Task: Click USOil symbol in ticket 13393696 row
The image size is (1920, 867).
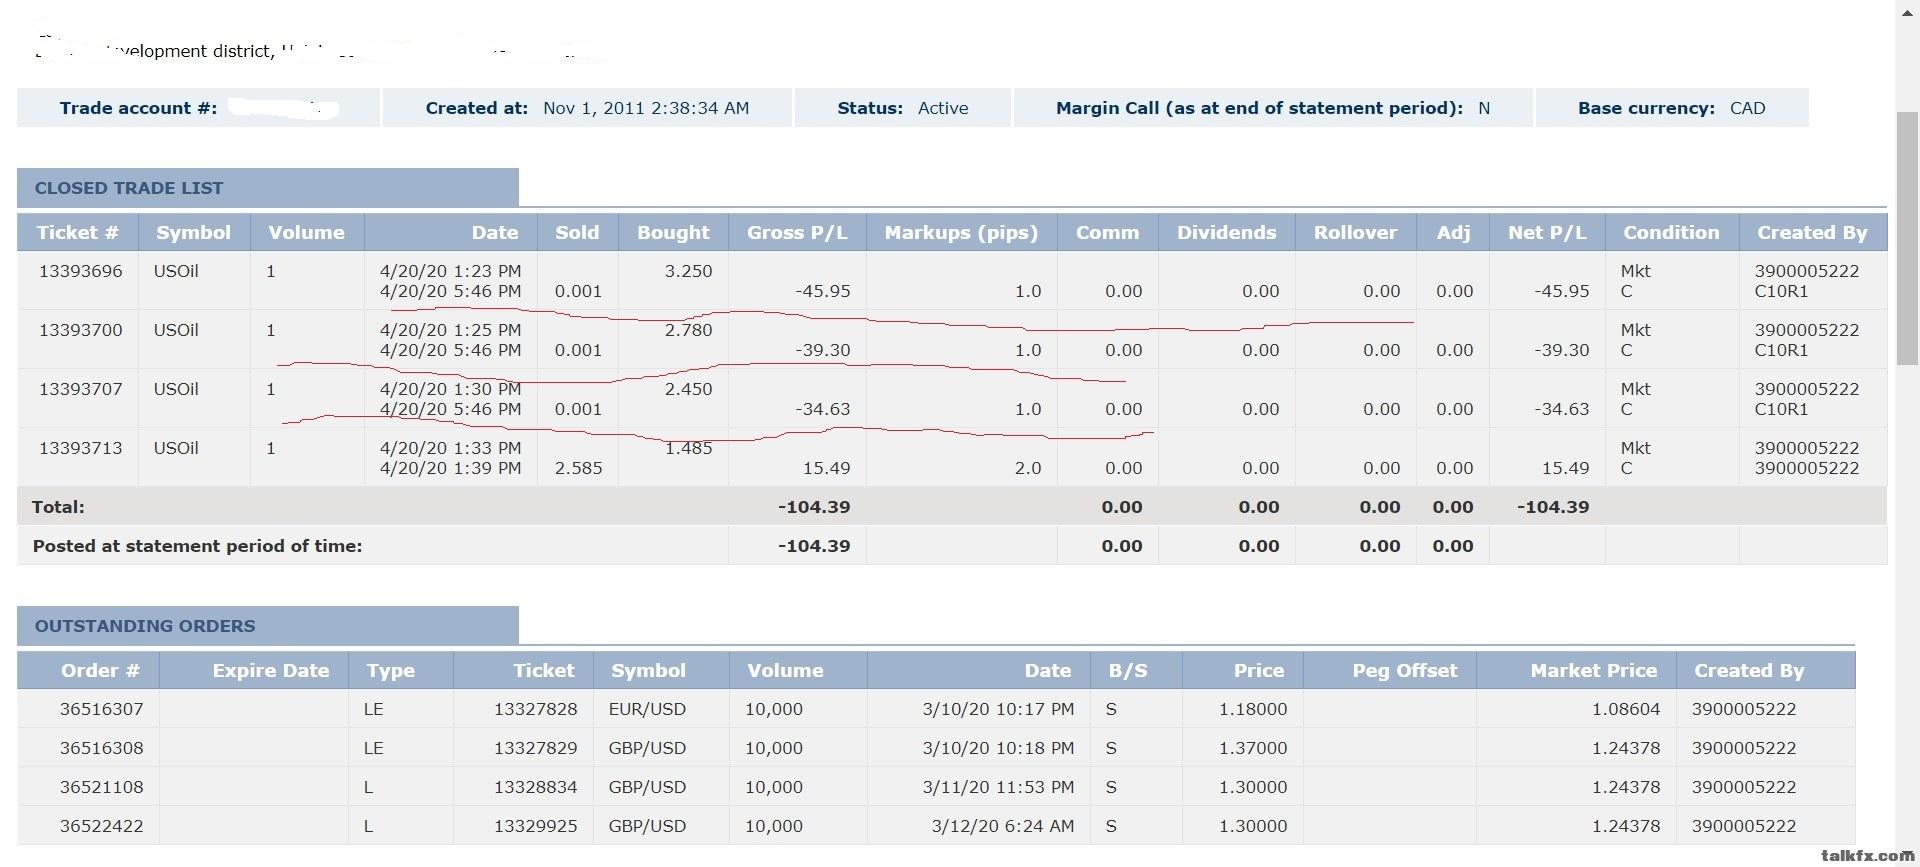Action: 176,271
